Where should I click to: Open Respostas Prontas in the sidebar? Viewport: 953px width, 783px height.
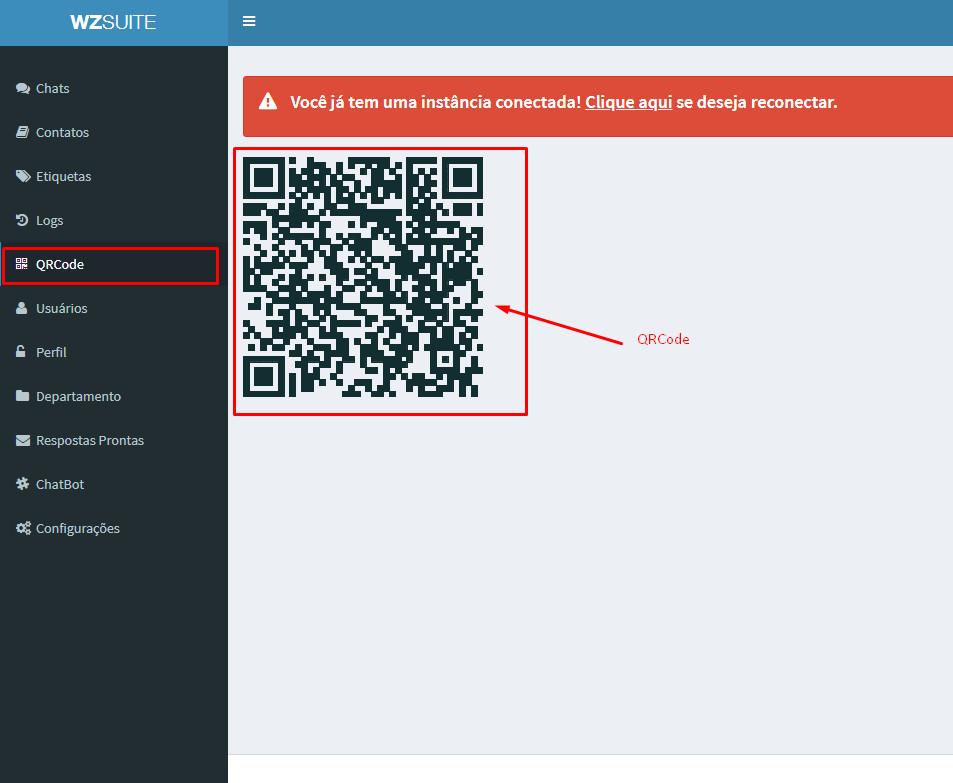coord(114,440)
